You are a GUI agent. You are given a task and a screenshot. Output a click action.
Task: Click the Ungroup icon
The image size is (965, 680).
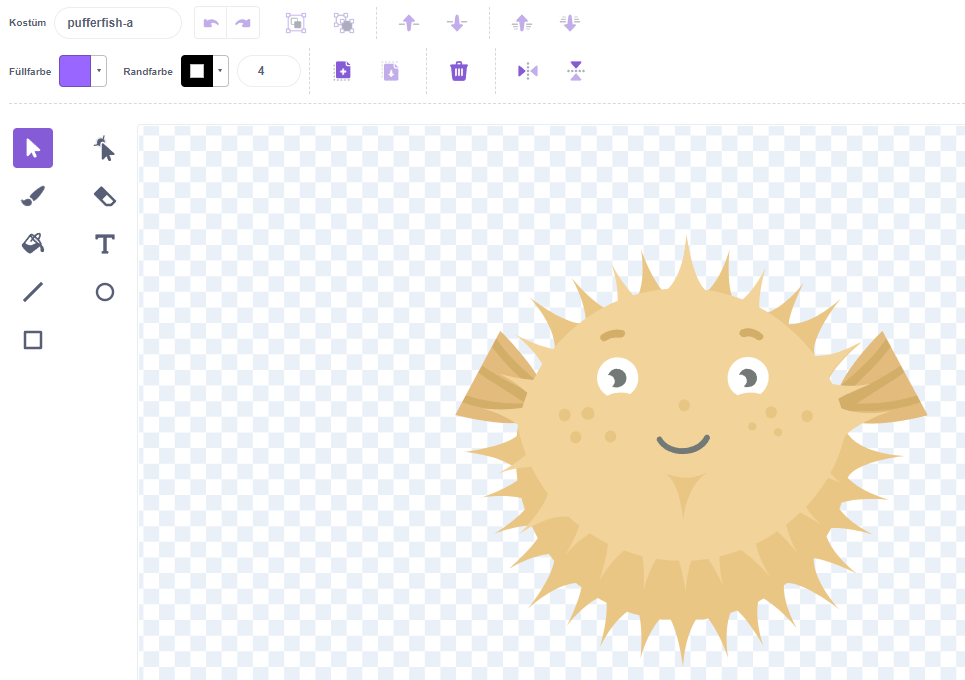(x=344, y=23)
